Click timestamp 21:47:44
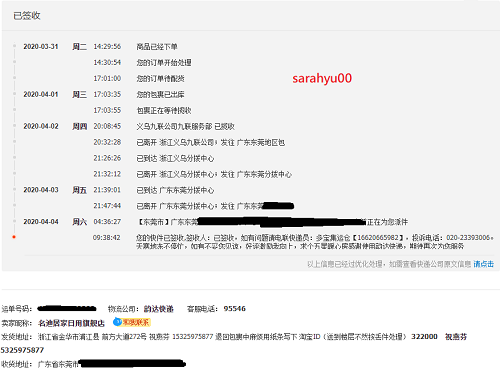Image resolution: width=500 pixels, height=372 pixels. [107, 206]
